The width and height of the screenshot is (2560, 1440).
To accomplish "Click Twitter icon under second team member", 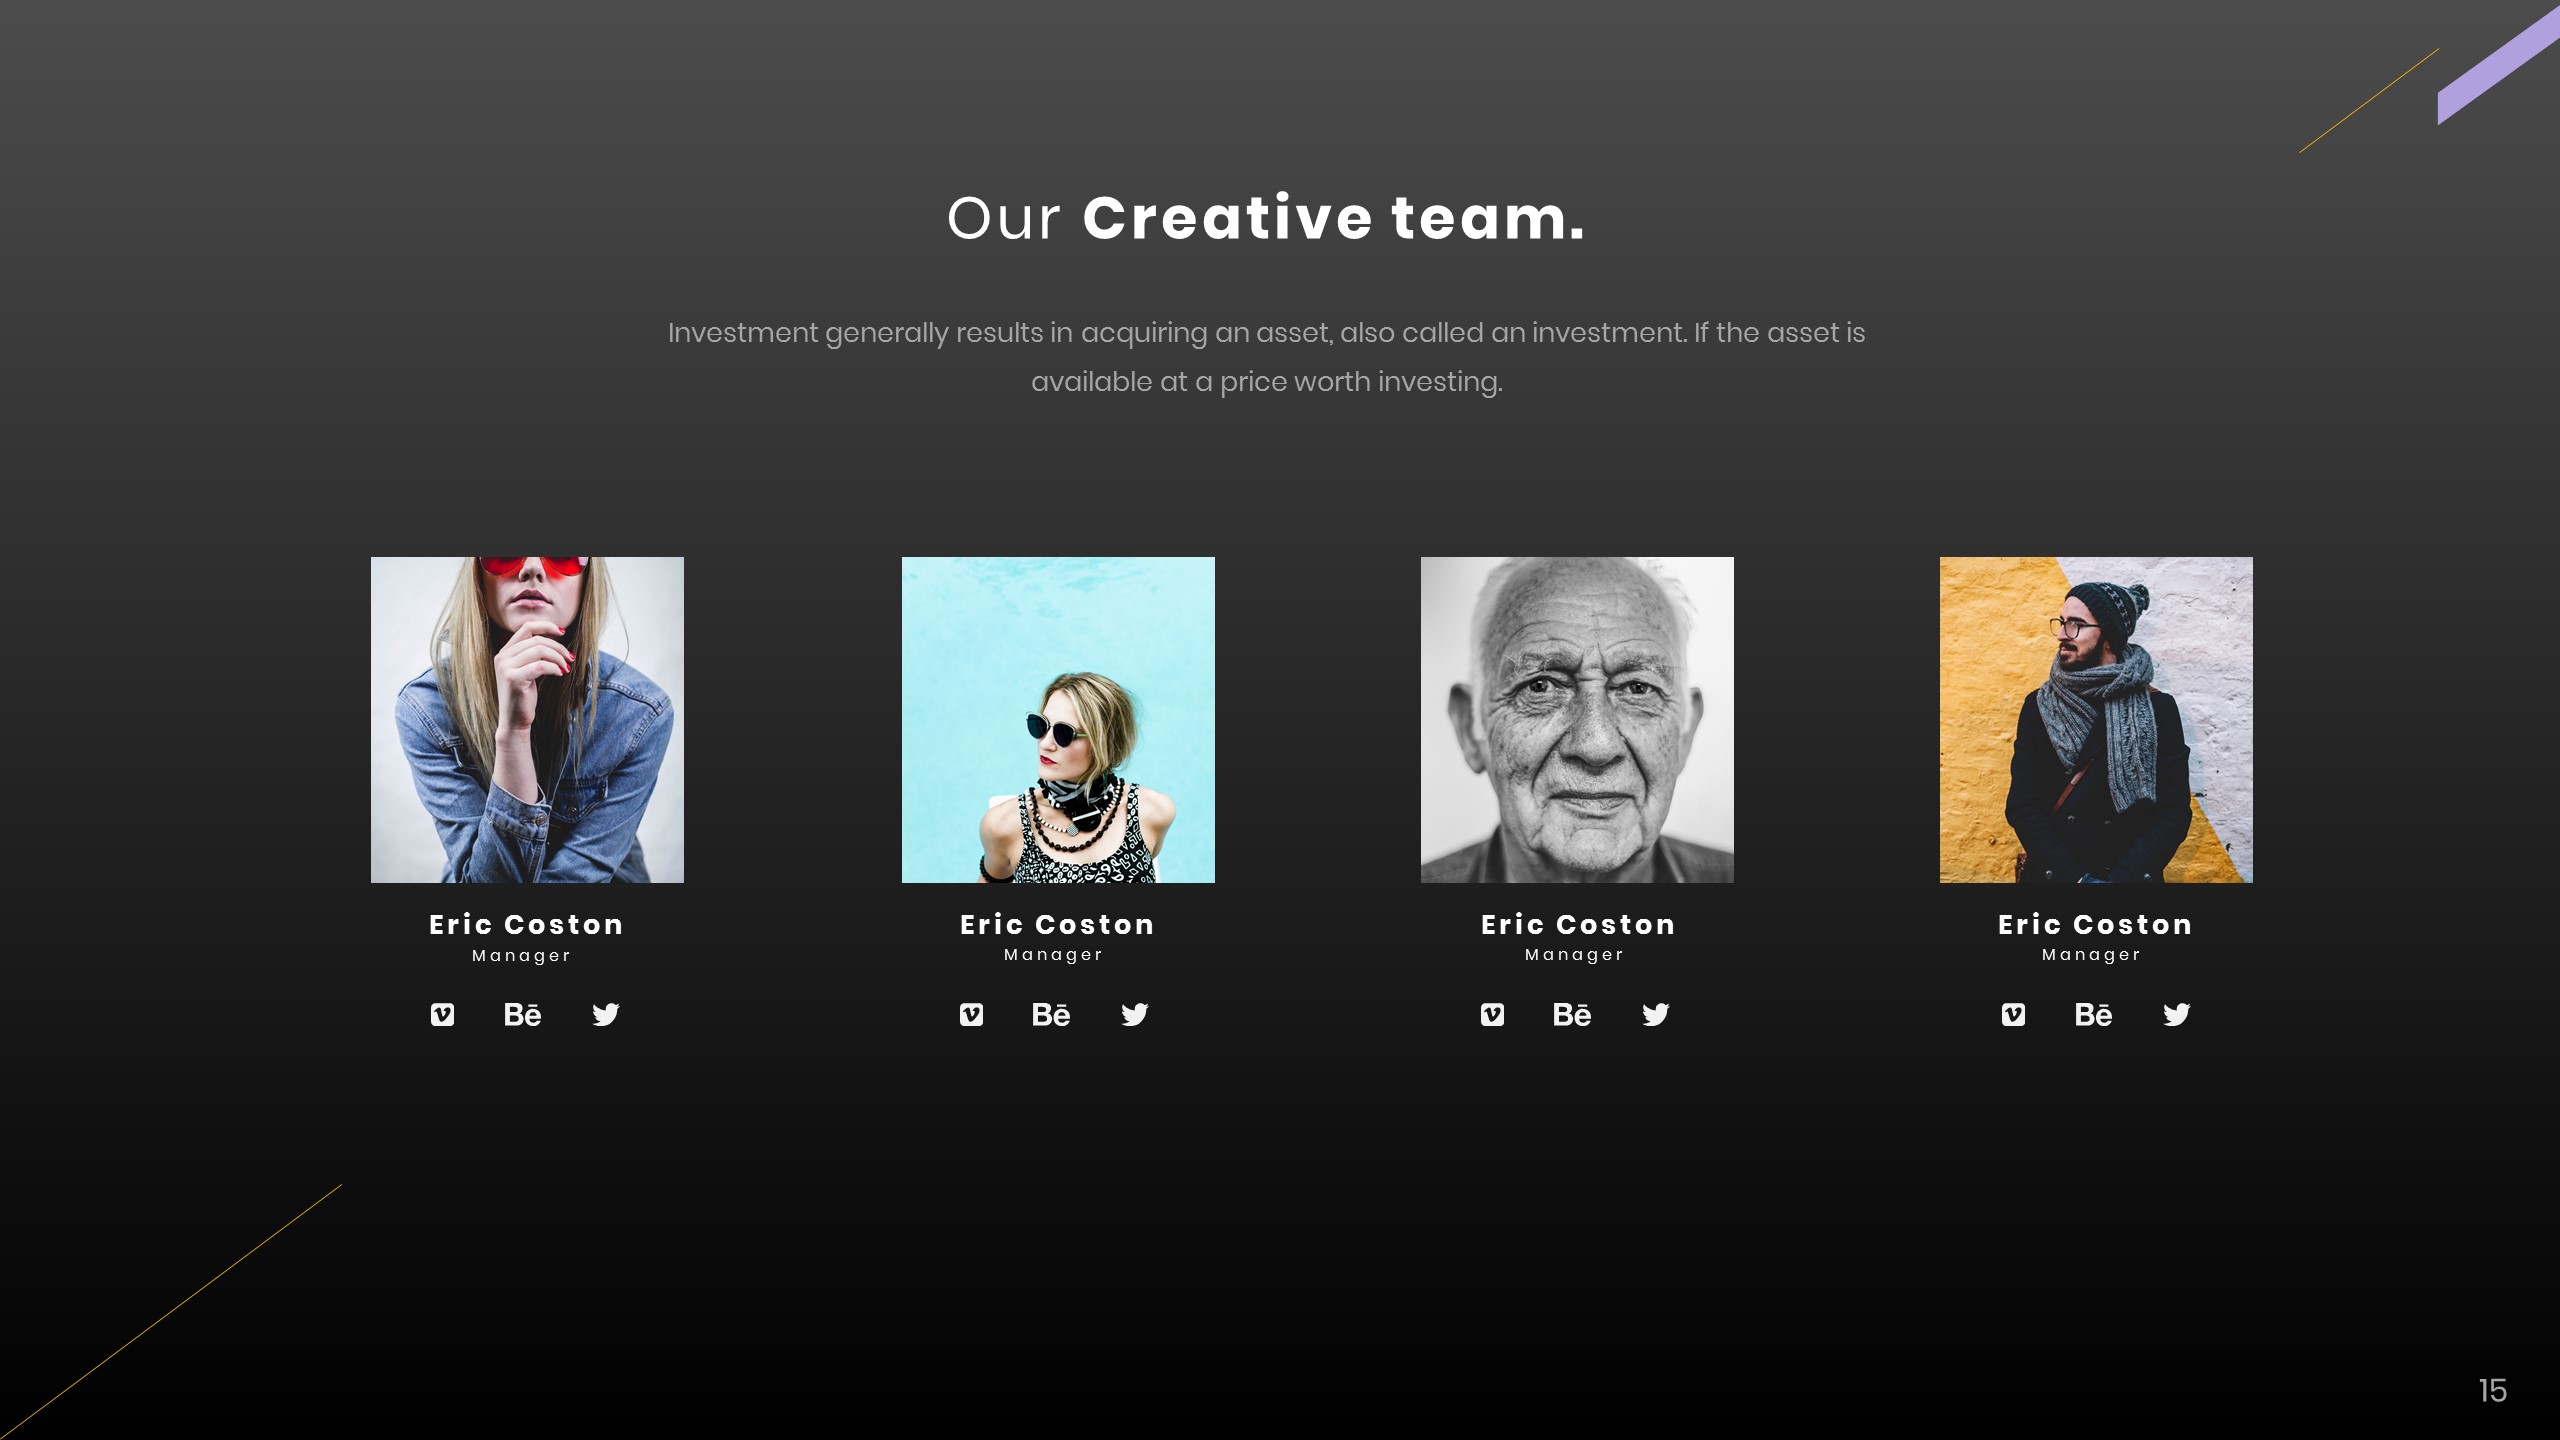I will coord(1134,1014).
